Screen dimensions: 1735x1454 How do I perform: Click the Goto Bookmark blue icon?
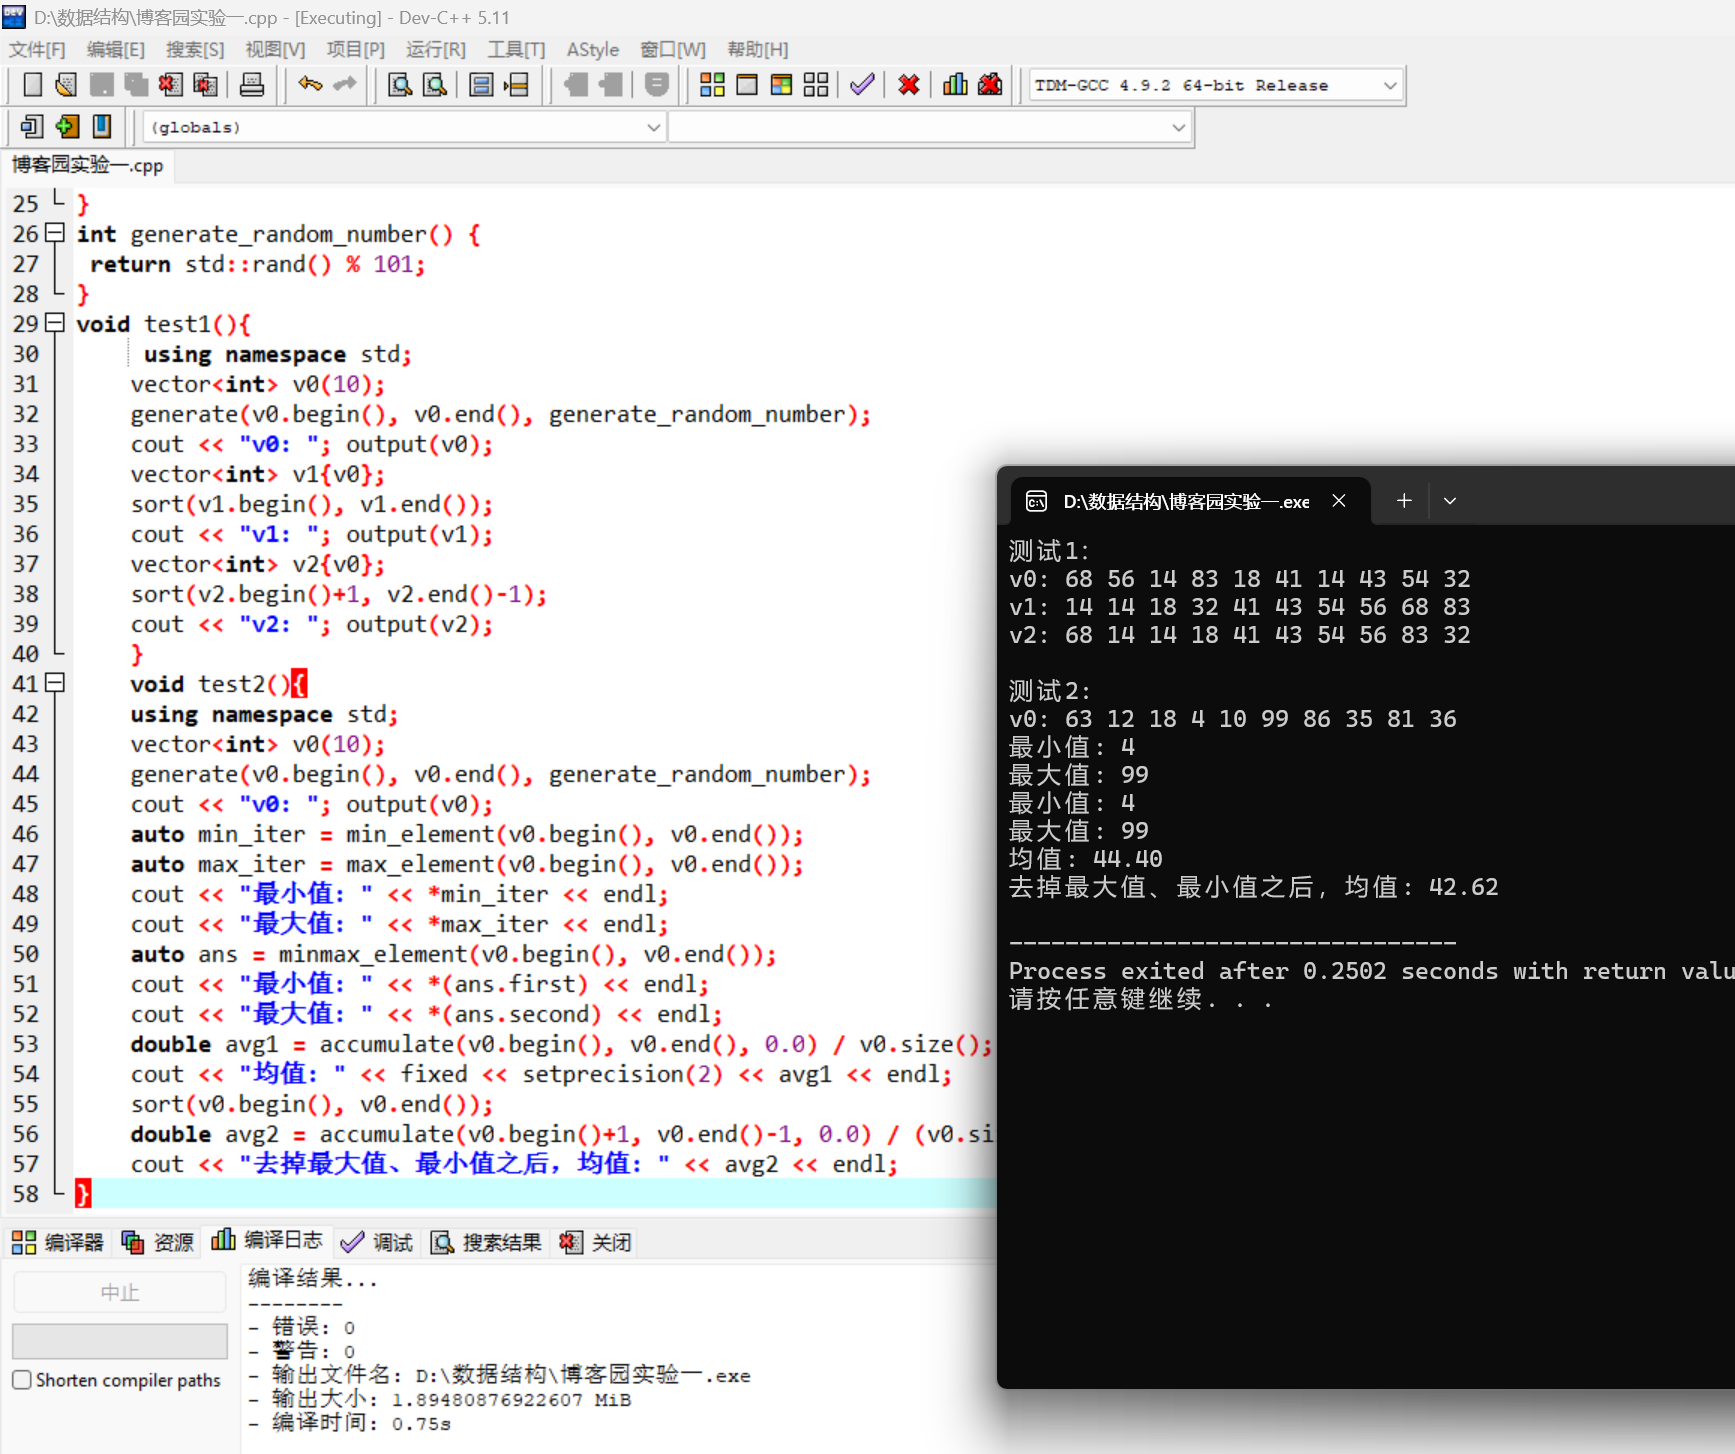[102, 127]
